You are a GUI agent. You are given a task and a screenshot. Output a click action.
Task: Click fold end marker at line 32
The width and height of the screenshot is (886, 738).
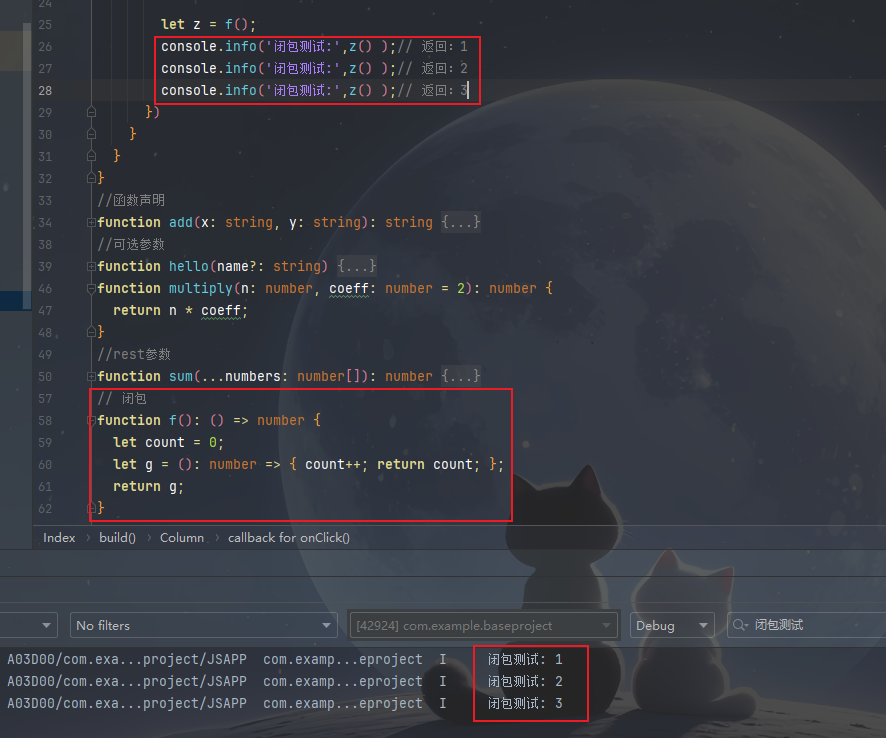click(91, 178)
